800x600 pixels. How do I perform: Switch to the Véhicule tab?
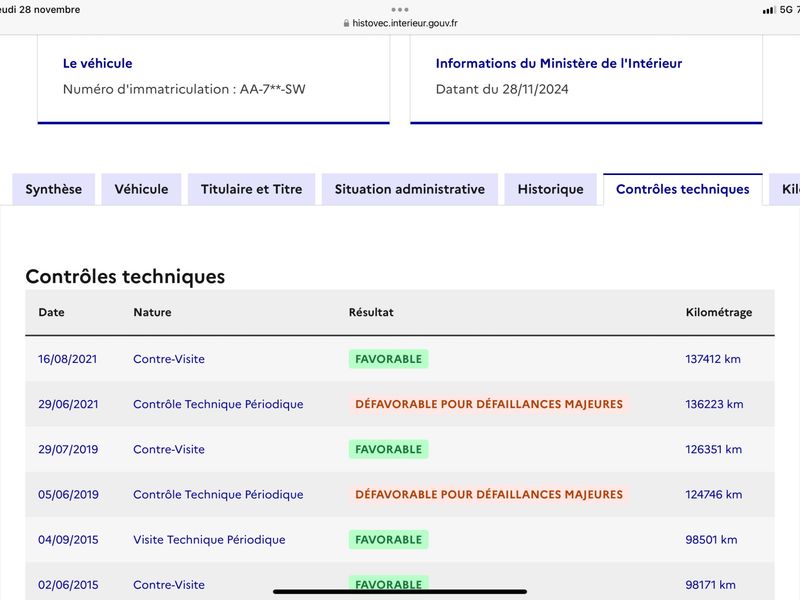tap(141, 189)
